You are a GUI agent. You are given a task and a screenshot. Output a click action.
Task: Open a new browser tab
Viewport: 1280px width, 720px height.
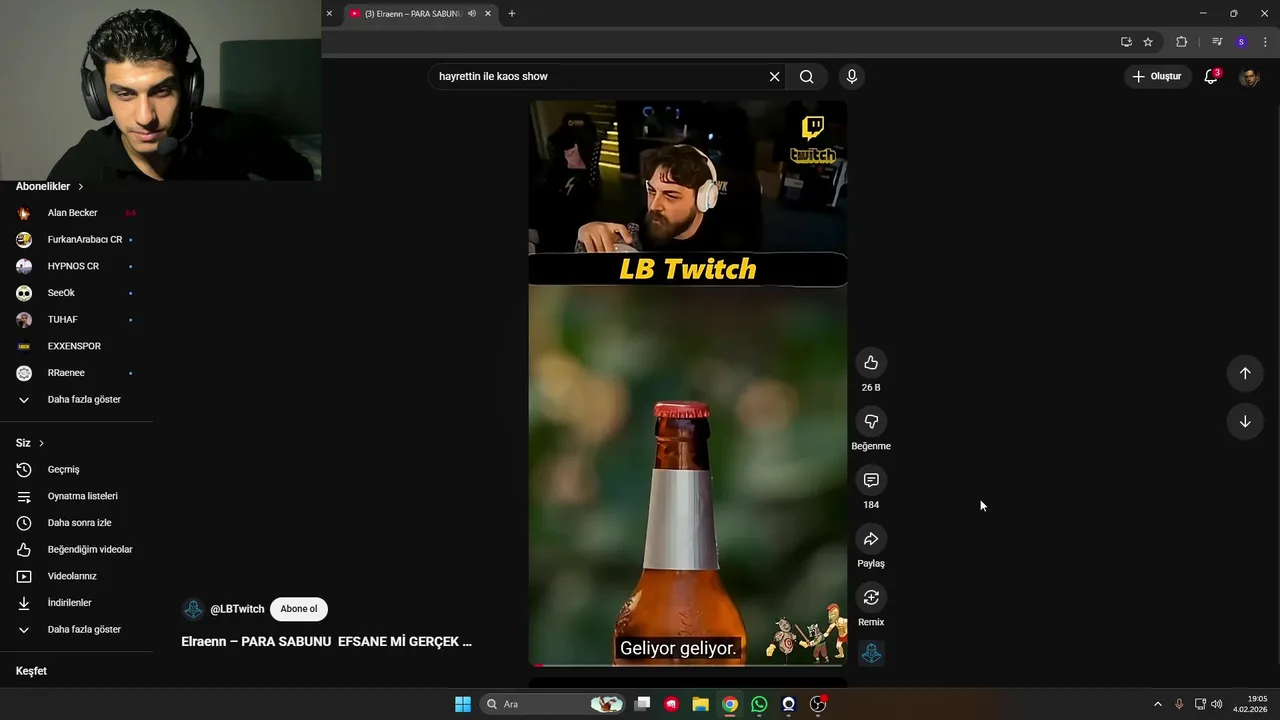tap(512, 13)
